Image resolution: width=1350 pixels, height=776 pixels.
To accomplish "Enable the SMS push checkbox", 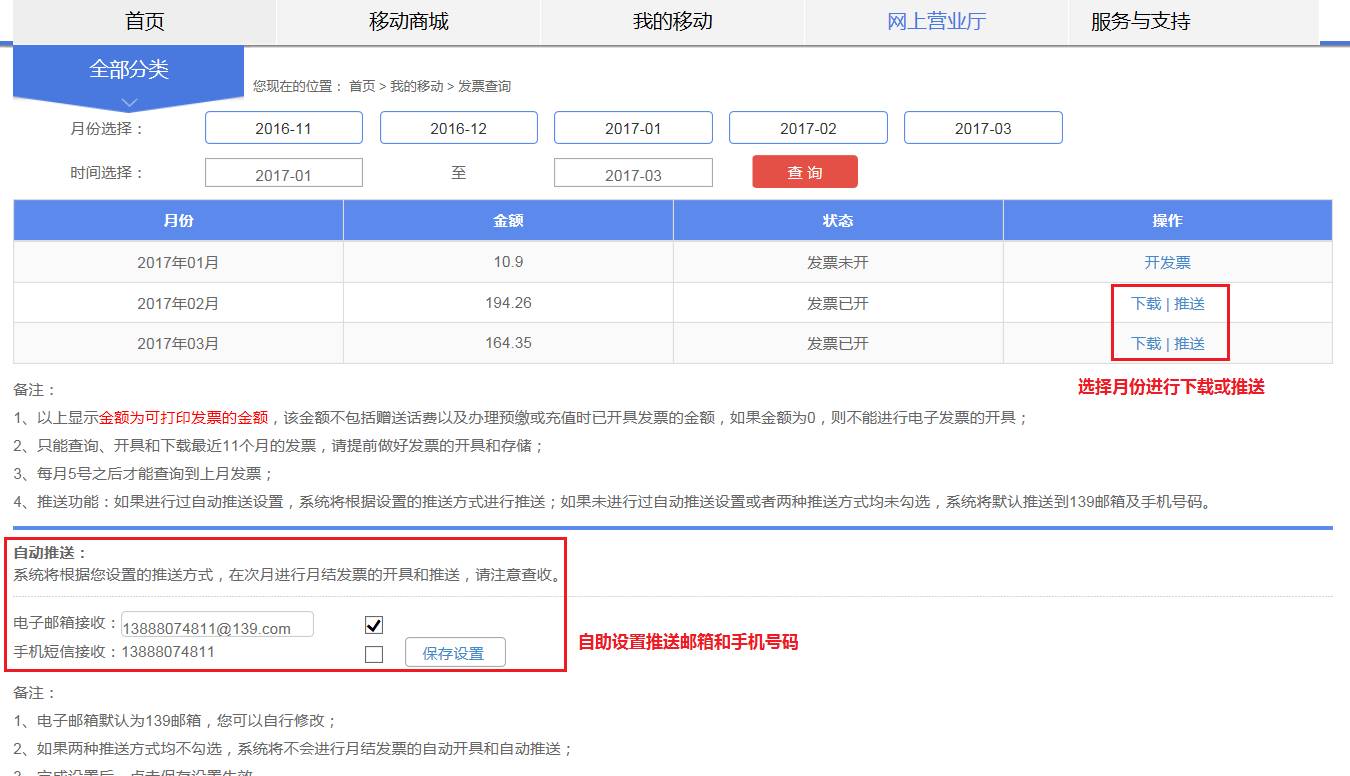I will (374, 652).
